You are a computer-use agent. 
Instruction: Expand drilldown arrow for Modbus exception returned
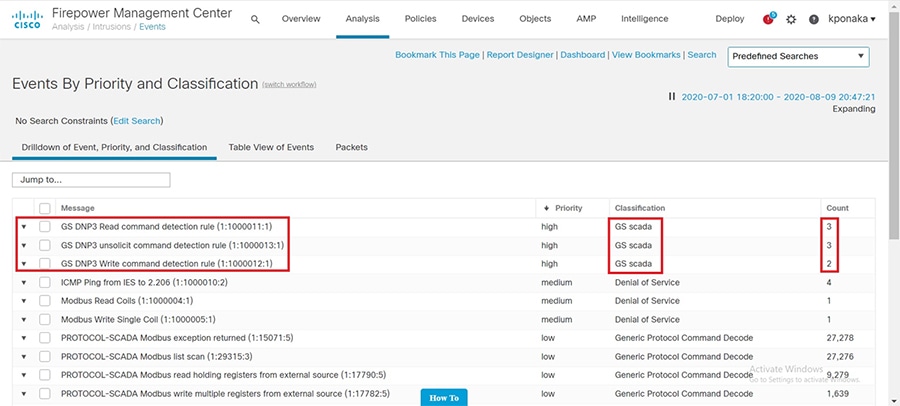point(24,338)
